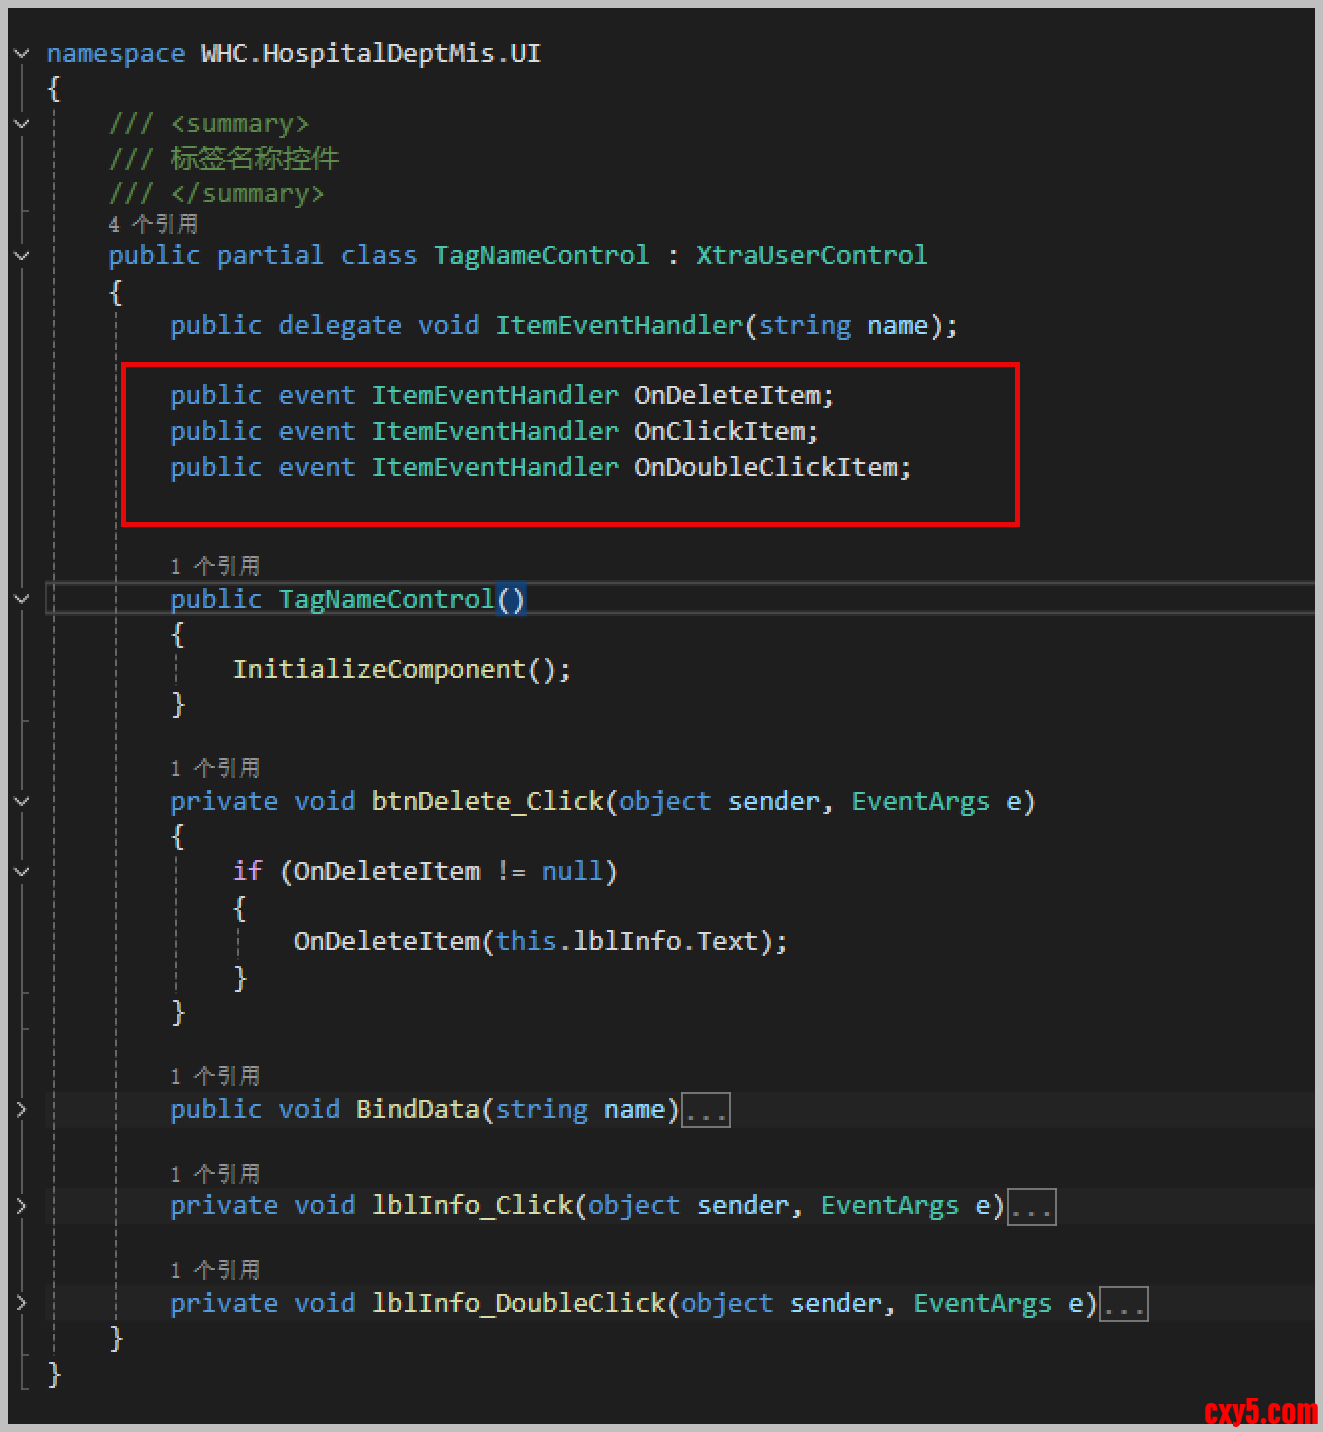
Task: Fold the if OnDeleteItem null check block
Action: coord(22,872)
